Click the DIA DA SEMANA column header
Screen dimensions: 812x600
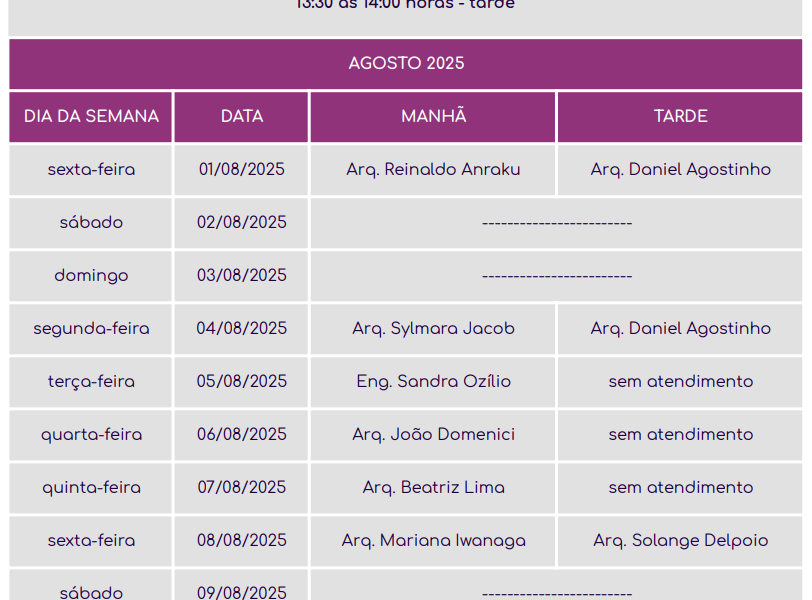tap(91, 117)
